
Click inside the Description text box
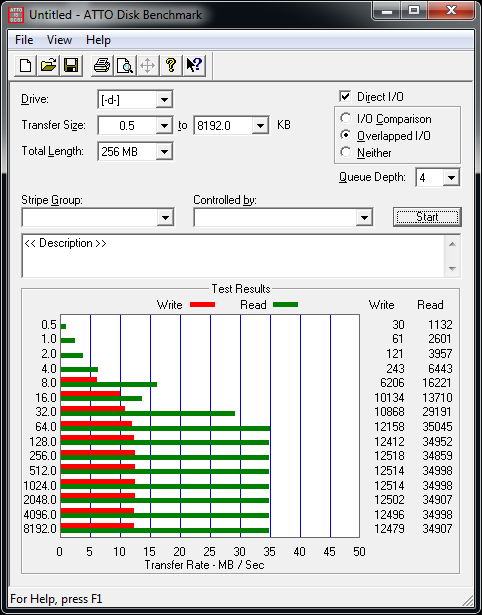tap(233, 256)
